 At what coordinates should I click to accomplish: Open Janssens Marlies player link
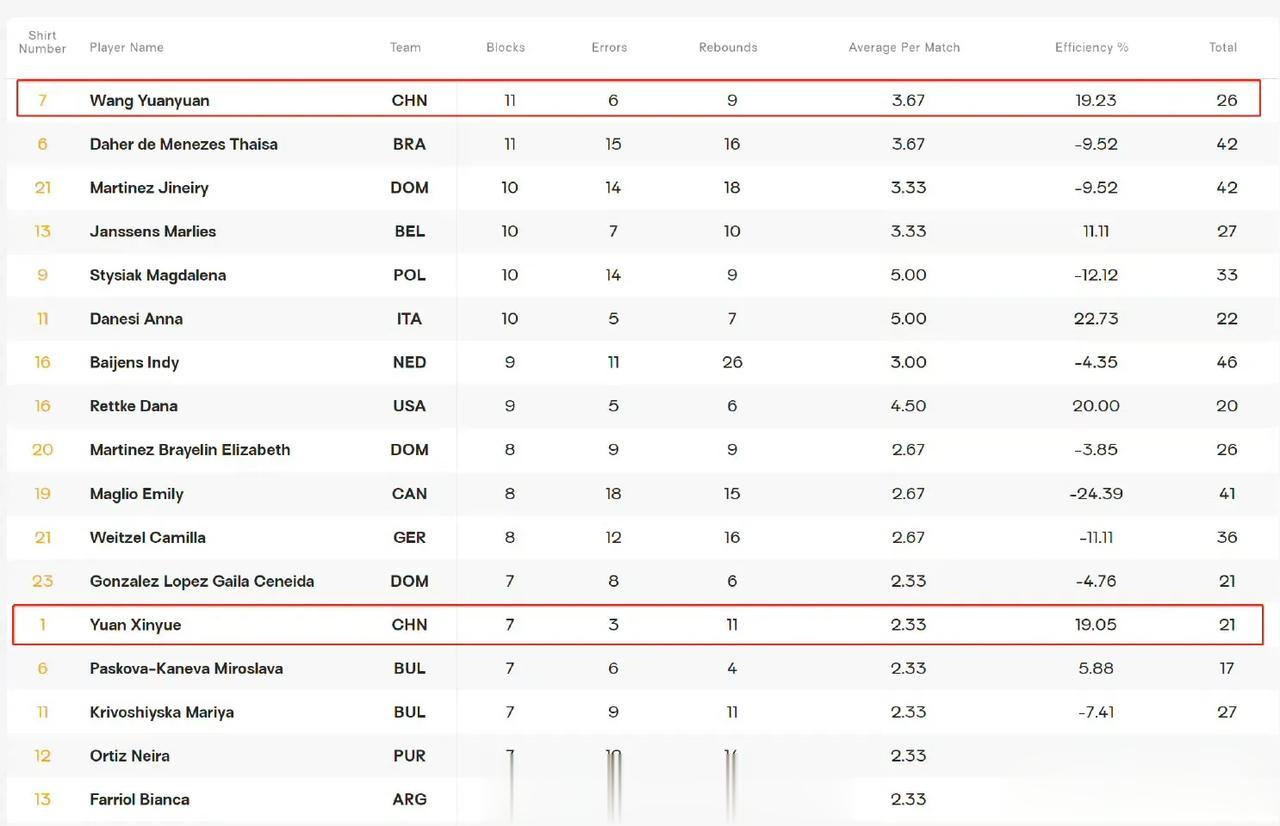point(152,231)
